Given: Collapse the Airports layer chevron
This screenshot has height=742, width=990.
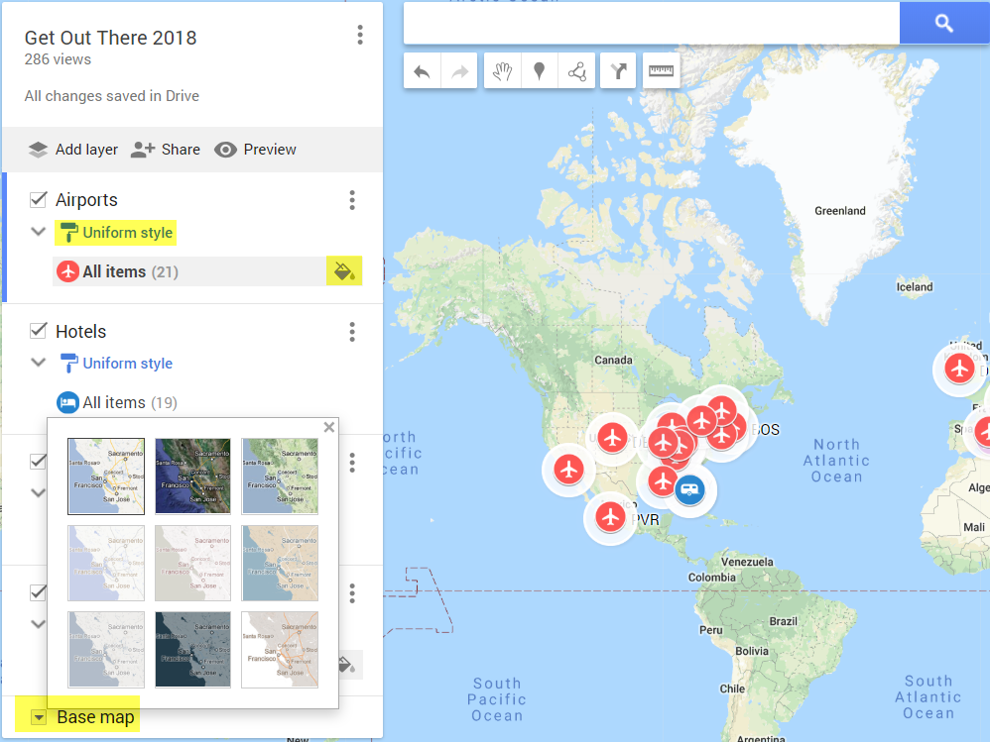Looking at the screenshot, I should point(39,232).
